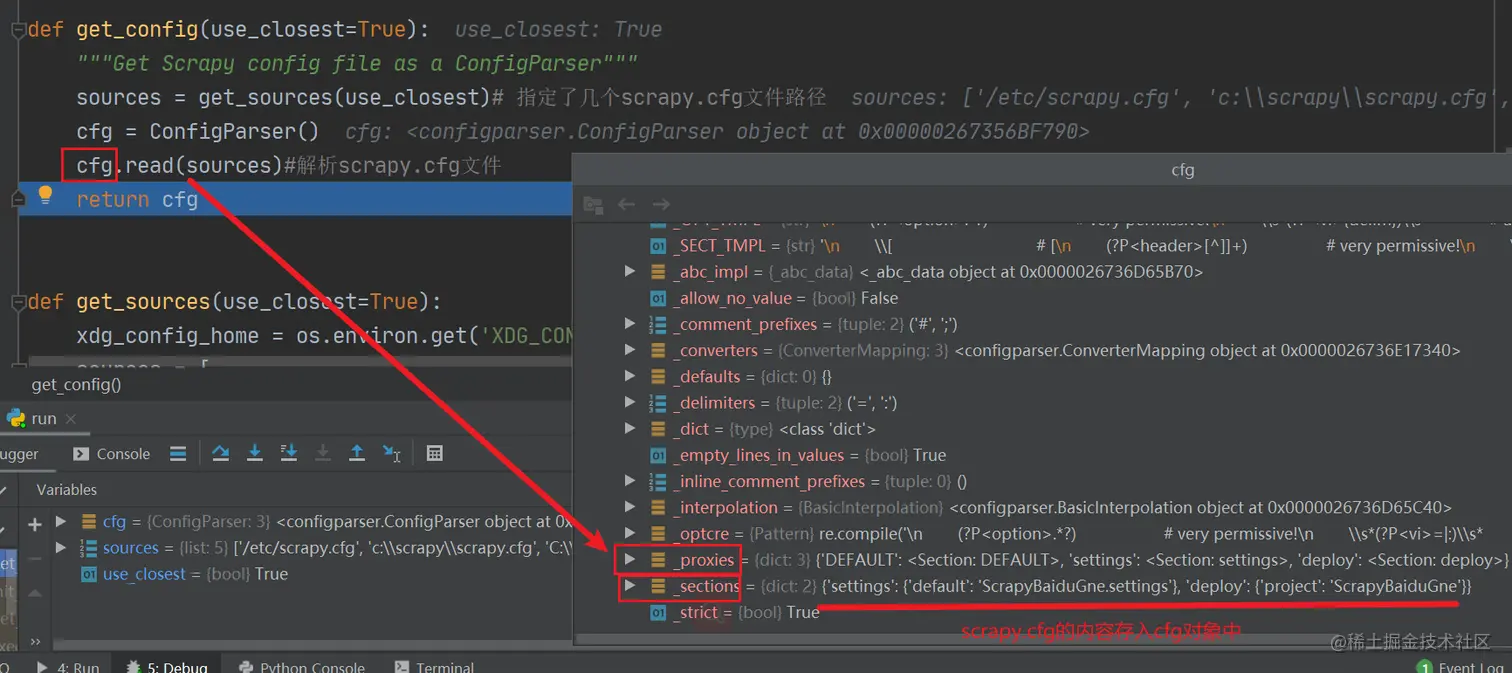Viewport: 1512px width, 673px height.
Task: Click the Show Execution Point lines icon
Action: click(178, 453)
